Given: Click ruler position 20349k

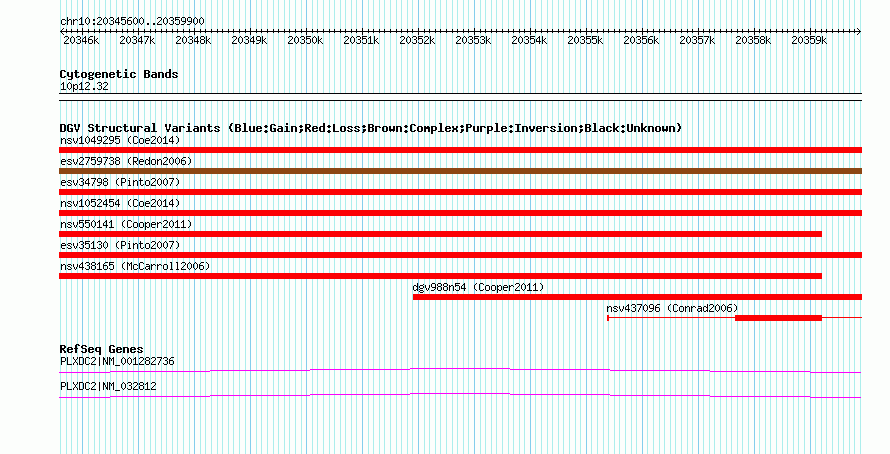Looking at the screenshot, I should pyautogui.click(x=249, y=40).
